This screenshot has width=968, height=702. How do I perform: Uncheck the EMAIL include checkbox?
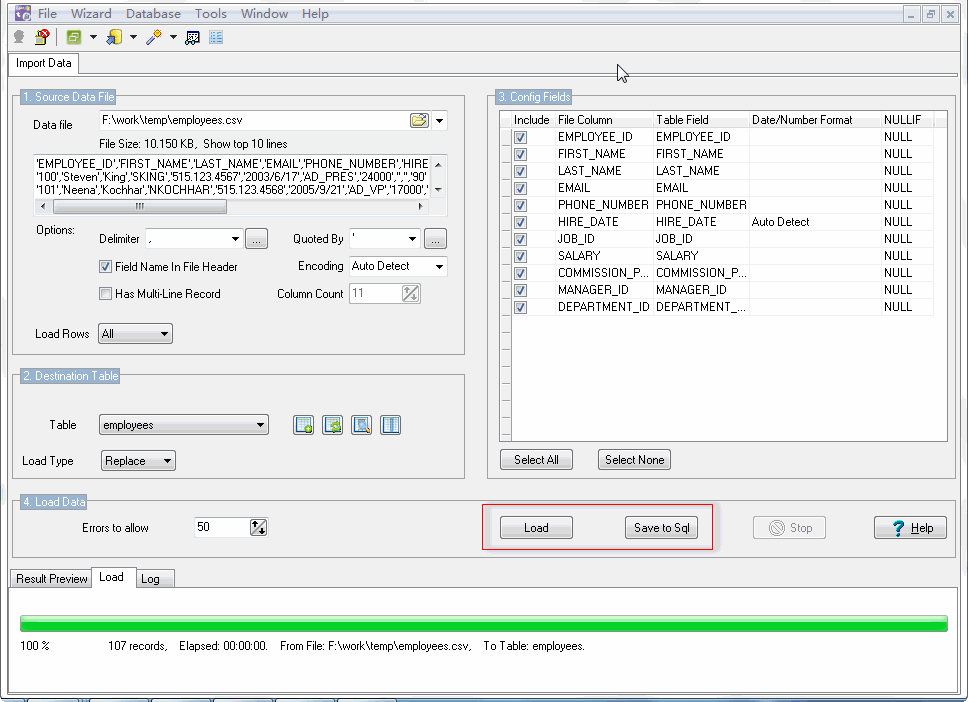click(520, 188)
